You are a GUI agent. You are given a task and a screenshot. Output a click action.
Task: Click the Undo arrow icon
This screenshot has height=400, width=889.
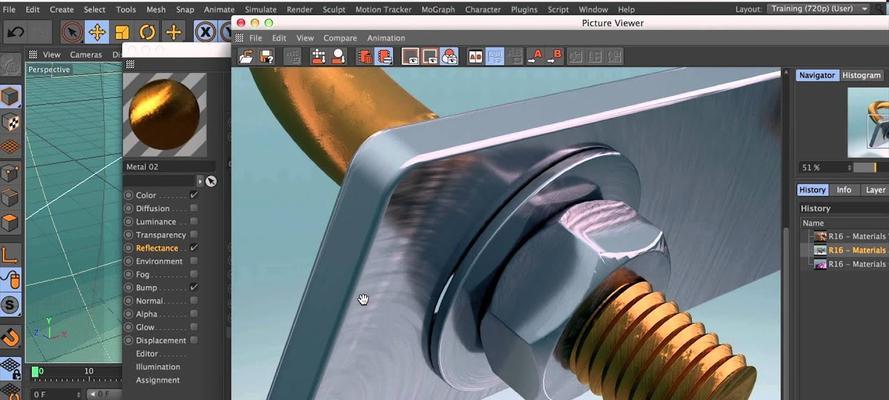(x=15, y=32)
